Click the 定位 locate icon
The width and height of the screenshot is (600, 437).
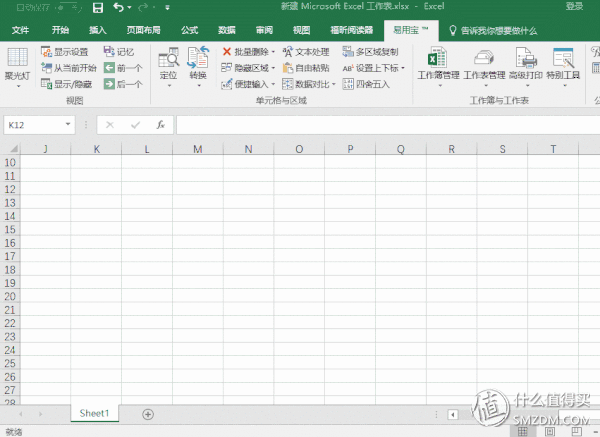click(168, 62)
